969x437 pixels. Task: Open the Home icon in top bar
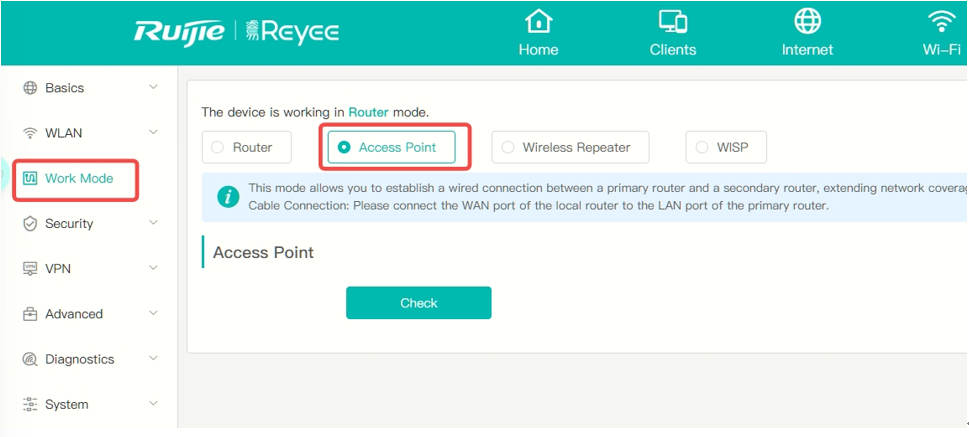538,22
